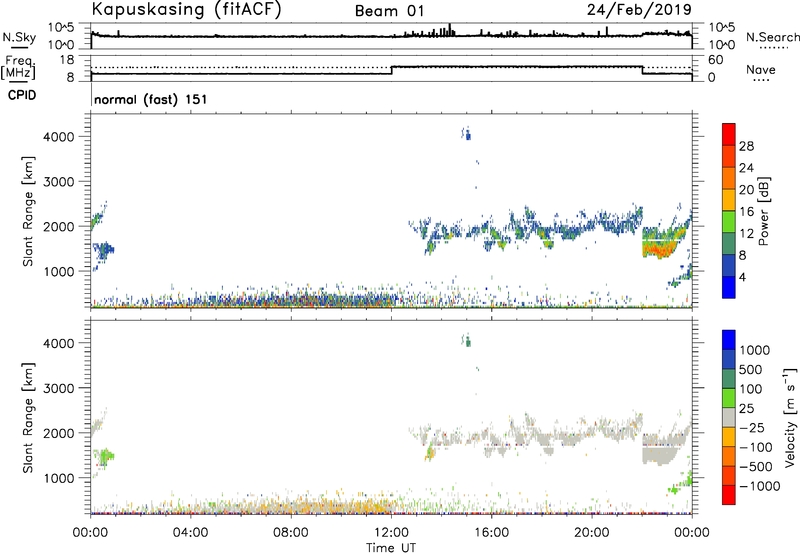Click the 'Beam 01' label

tap(389, 11)
